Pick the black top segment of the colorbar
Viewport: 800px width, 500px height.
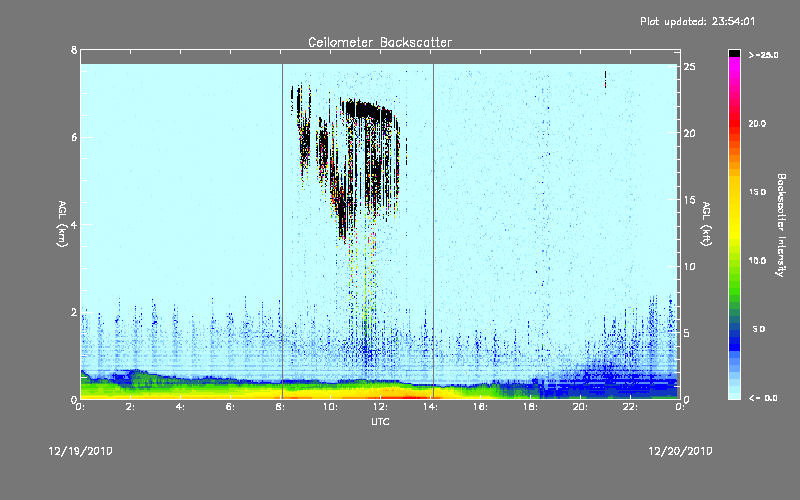734,53
